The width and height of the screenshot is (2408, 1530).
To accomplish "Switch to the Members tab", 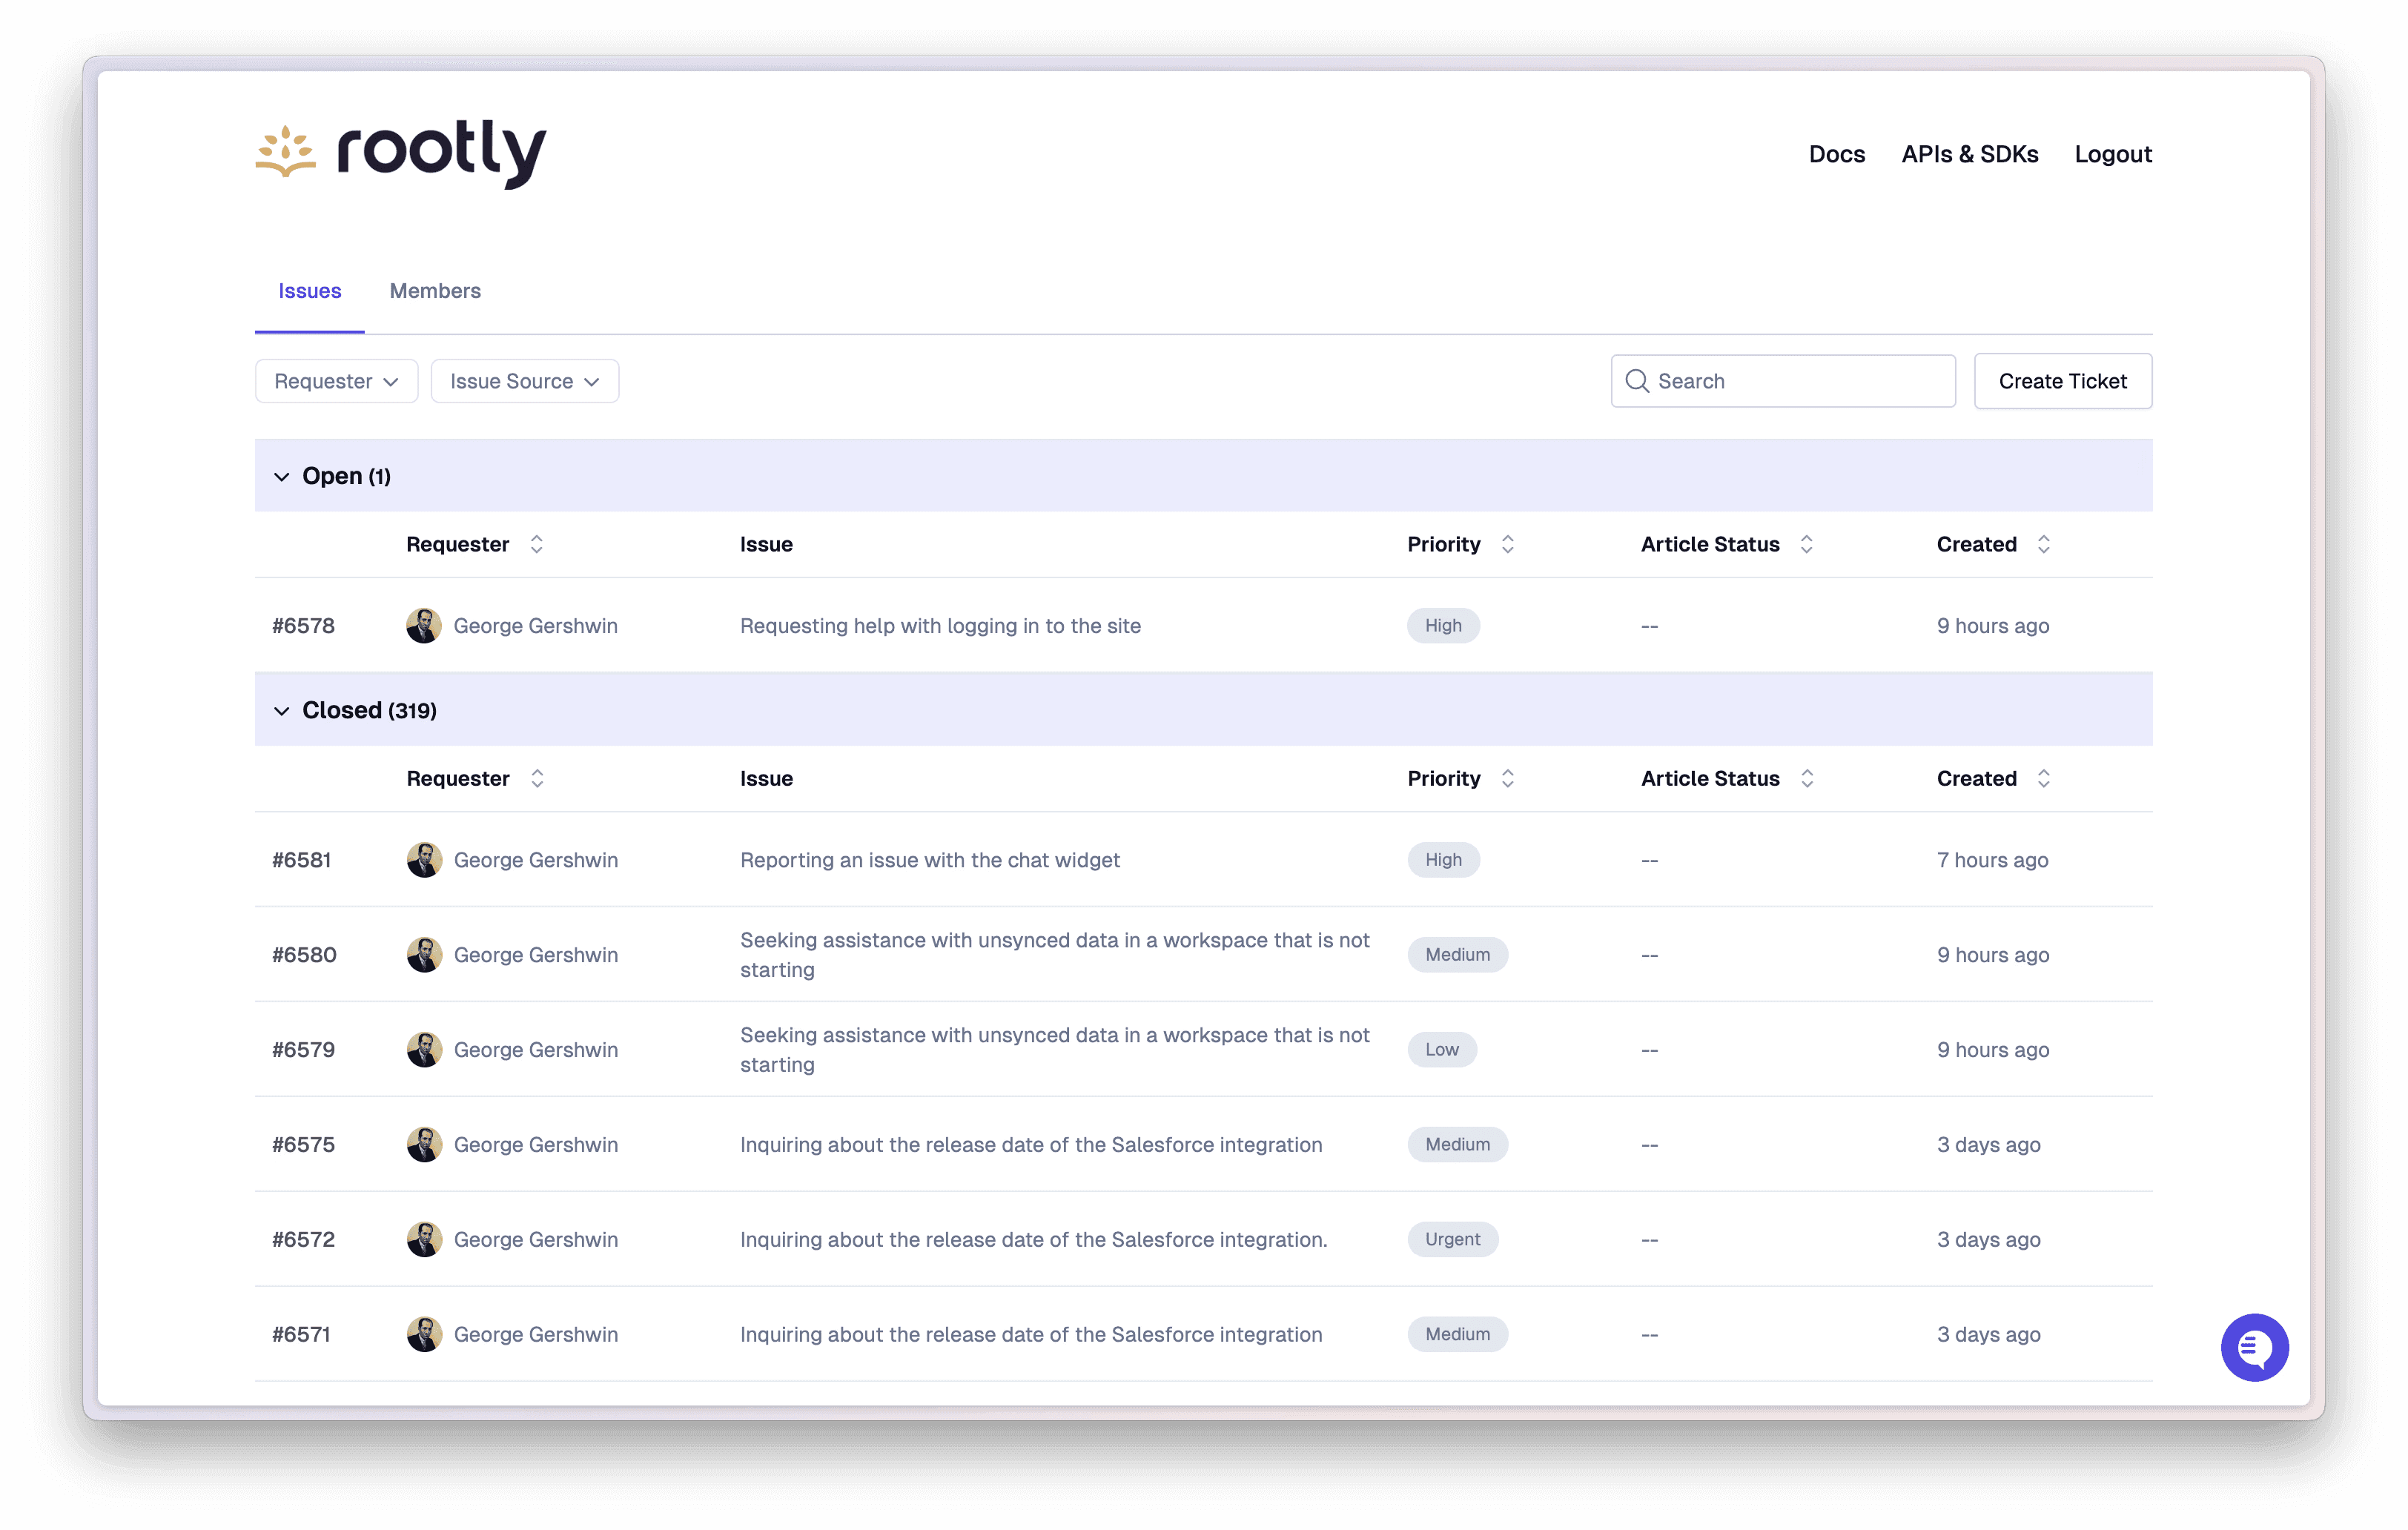I will coord(435,291).
